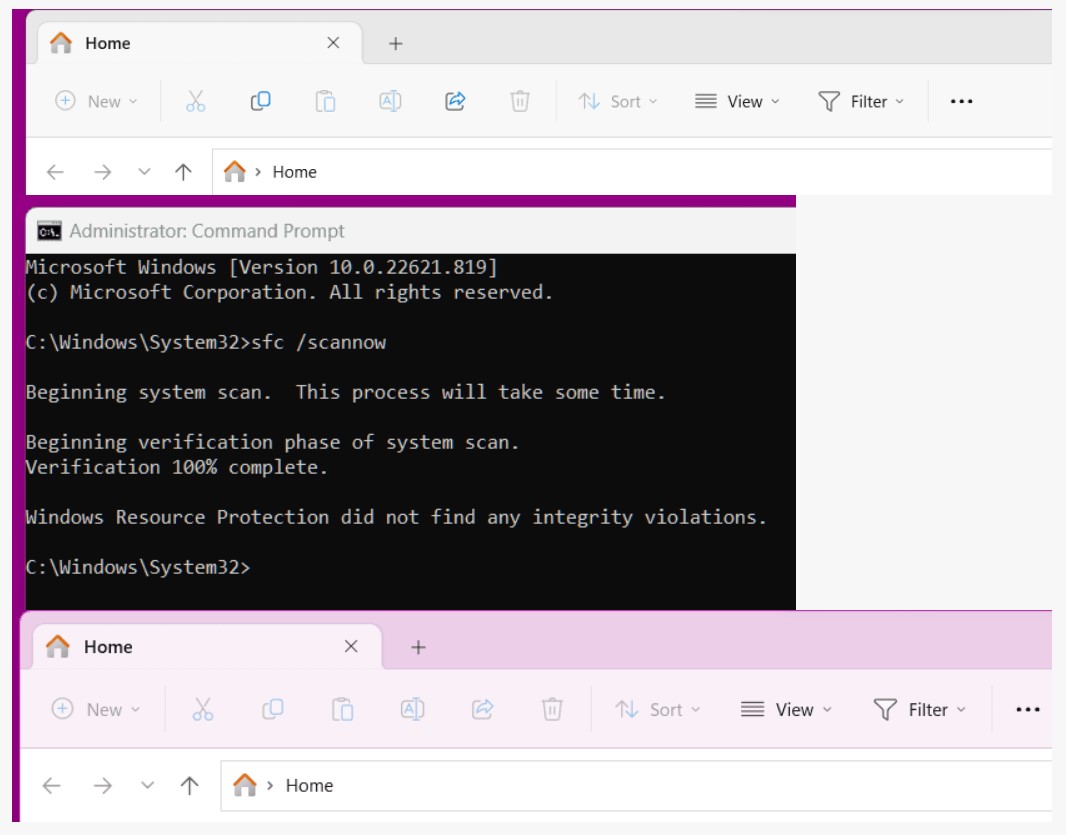Close the Home tab in bottom Explorer window
Viewport: 1066px width, 835px height.
tap(351, 646)
